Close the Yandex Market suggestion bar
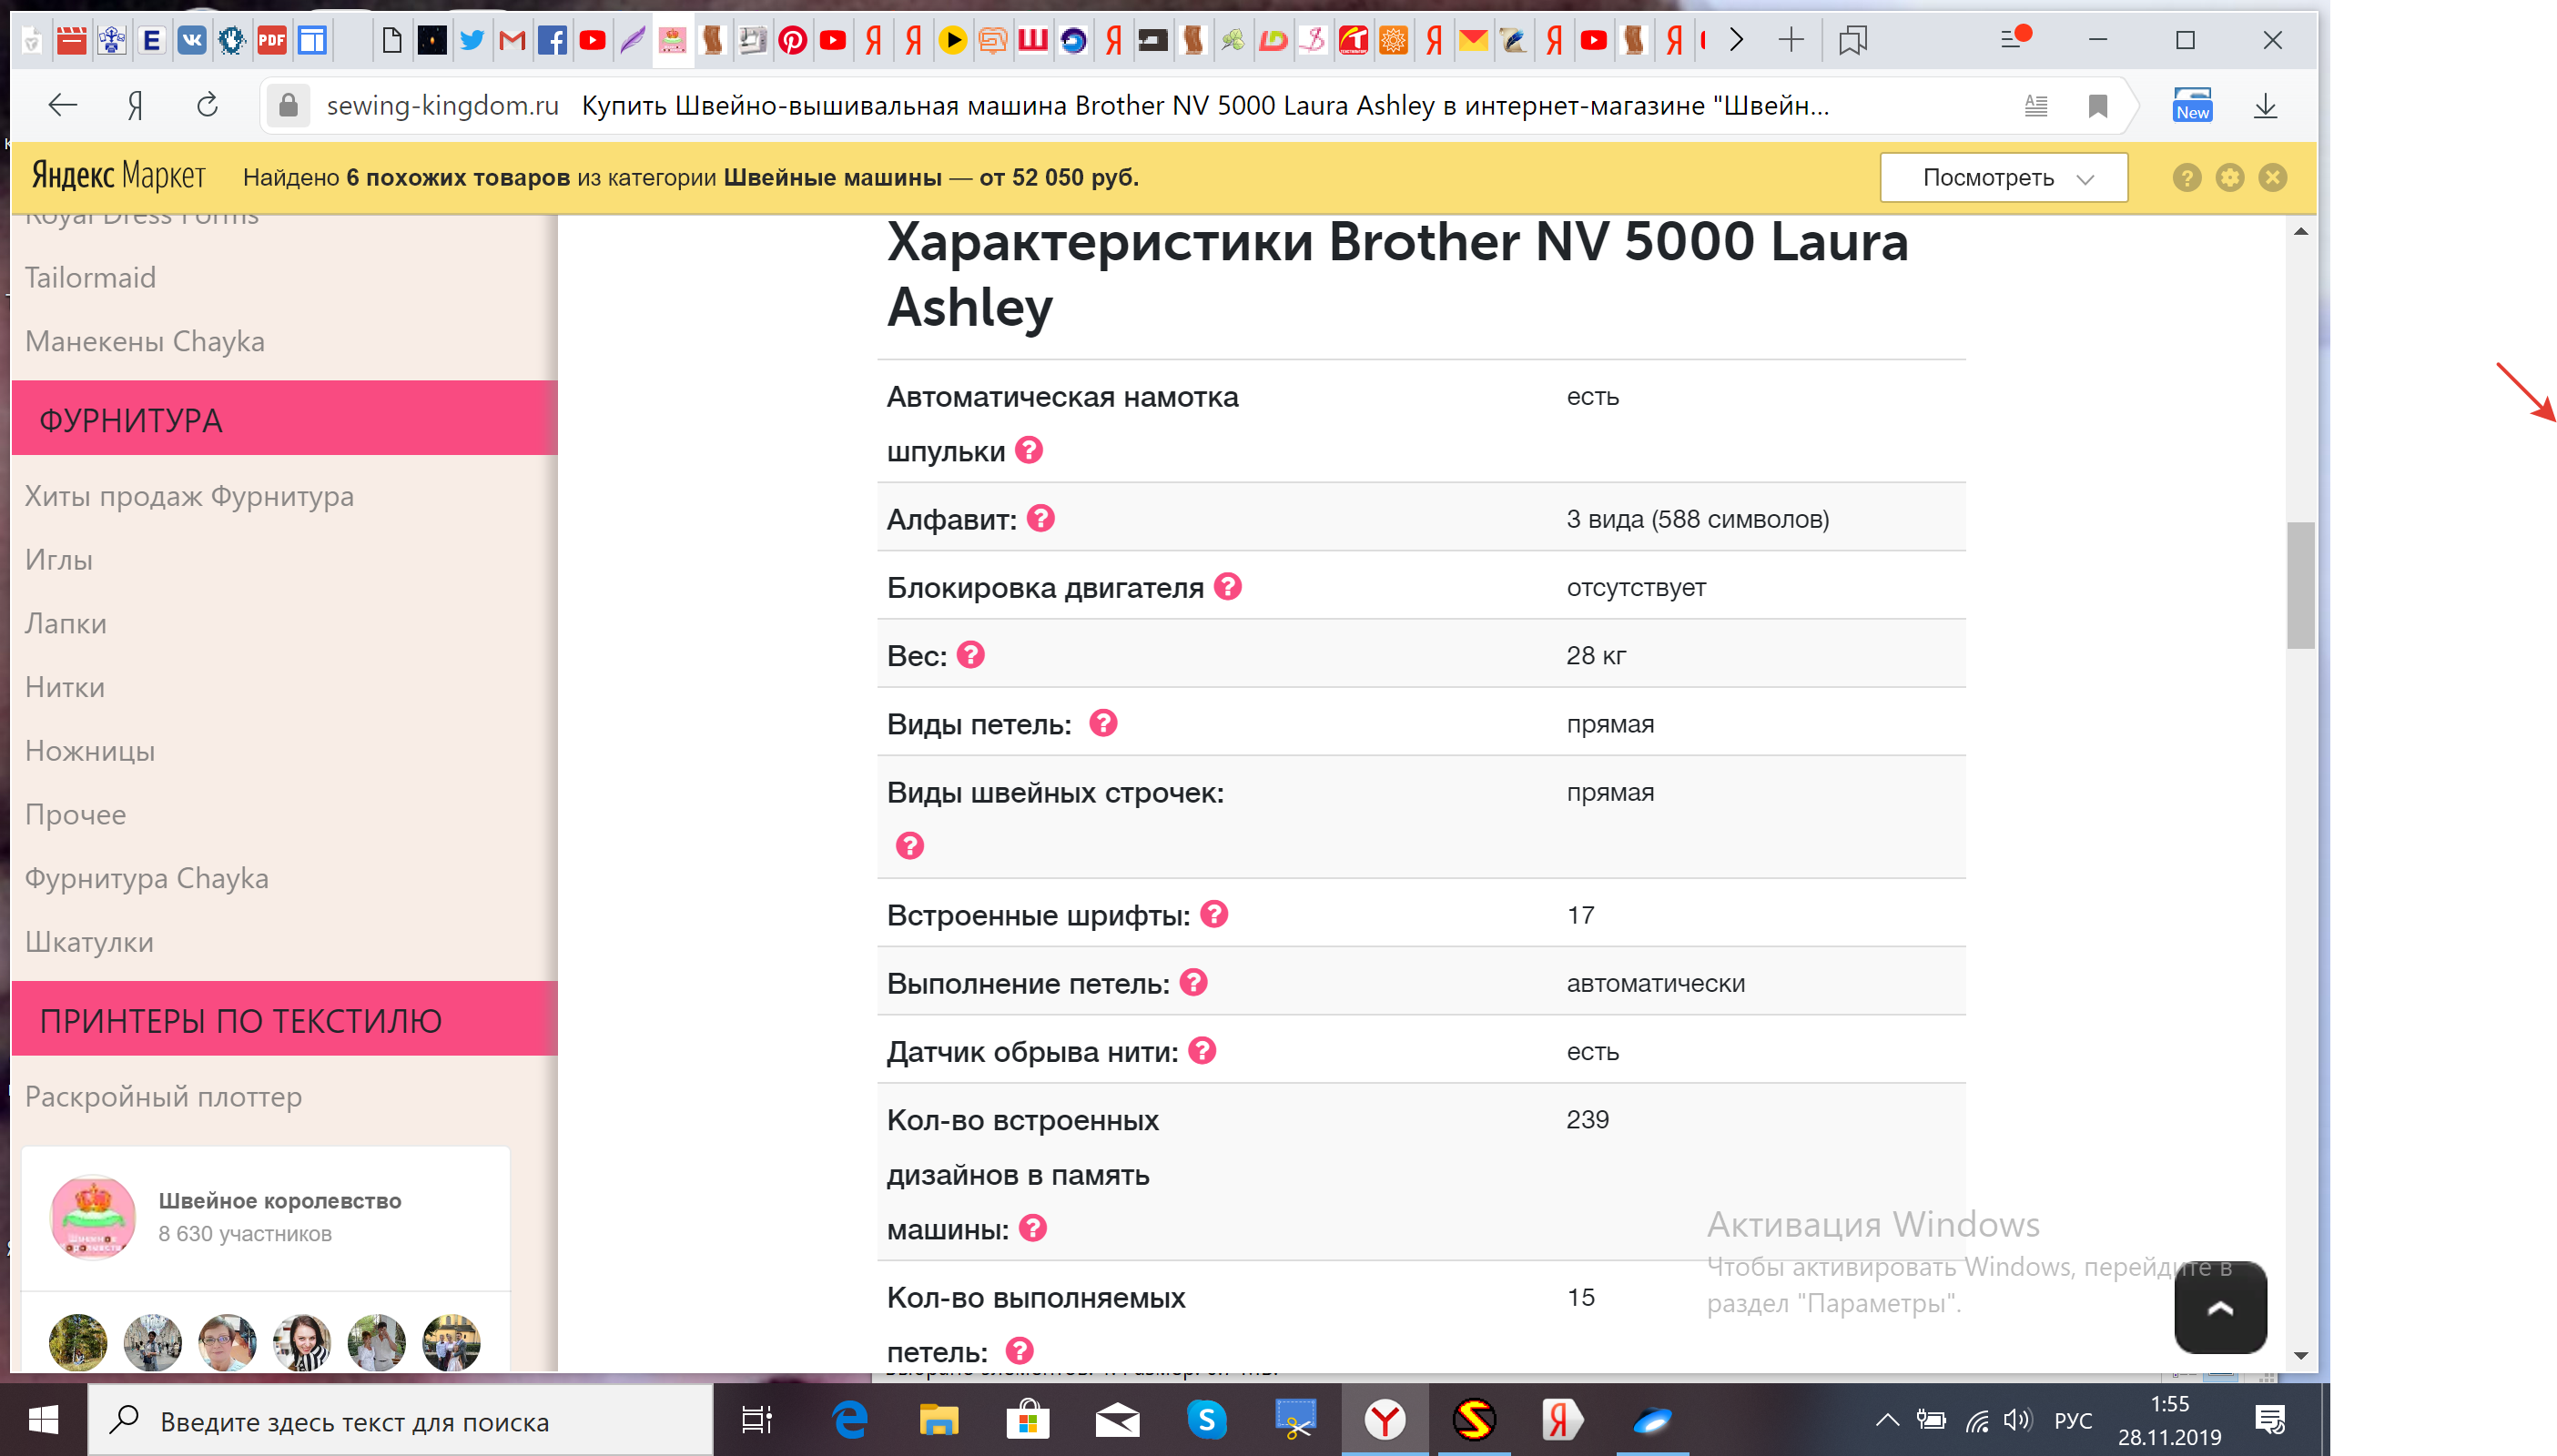This screenshot has width=2557, height=1456. pyautogui.click(x=2272, y=178)
